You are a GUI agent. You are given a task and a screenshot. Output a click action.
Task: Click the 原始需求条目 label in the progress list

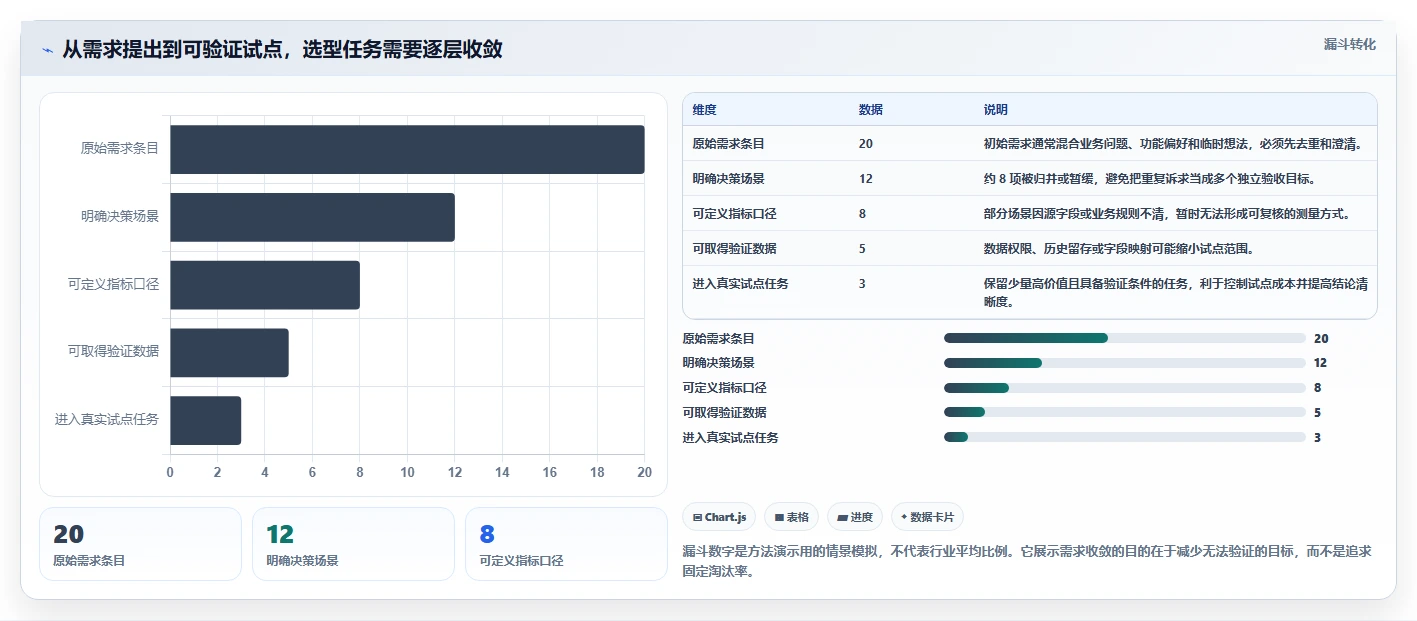tap(718, 339)
